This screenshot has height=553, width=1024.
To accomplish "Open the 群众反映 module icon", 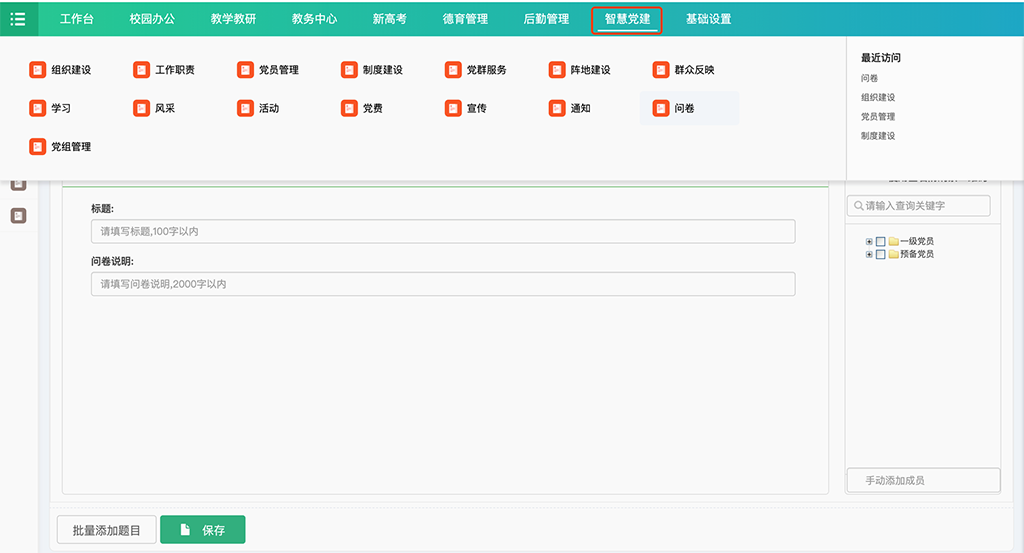I will coord(661,70).
